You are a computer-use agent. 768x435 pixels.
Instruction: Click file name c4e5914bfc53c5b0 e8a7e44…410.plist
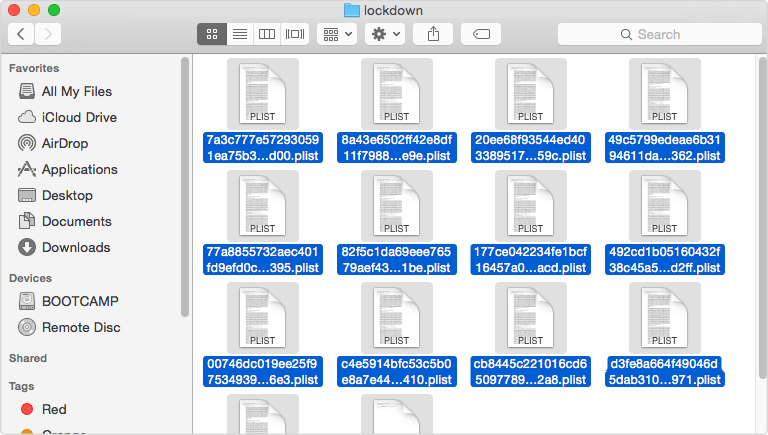(x=397, y=371)
